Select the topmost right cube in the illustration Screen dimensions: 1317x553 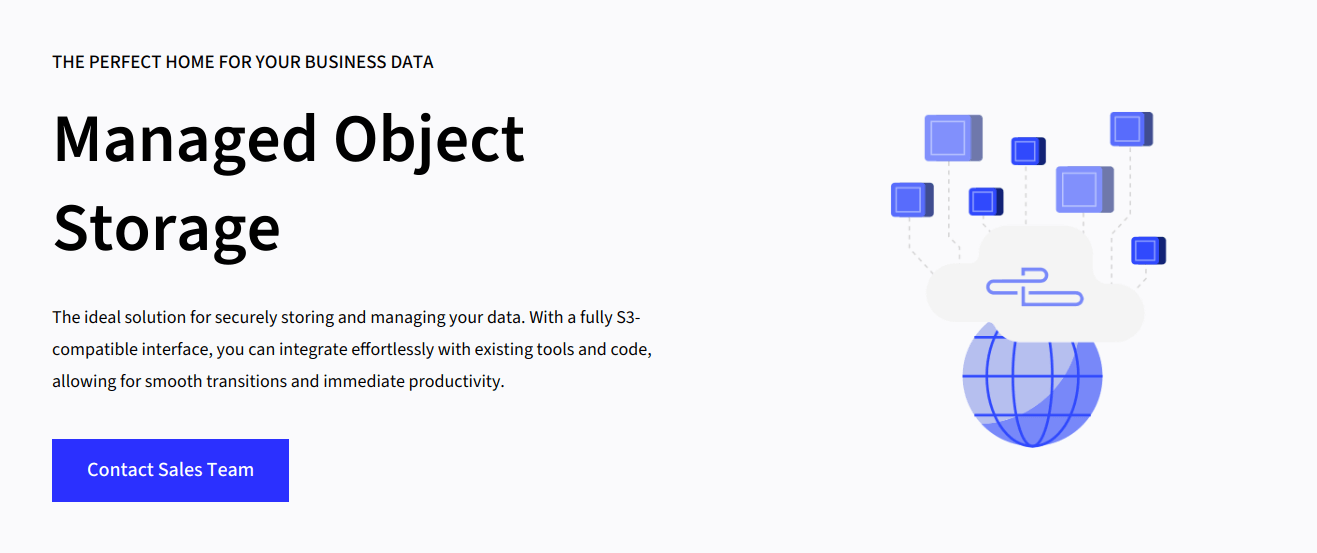[1131, 129]
